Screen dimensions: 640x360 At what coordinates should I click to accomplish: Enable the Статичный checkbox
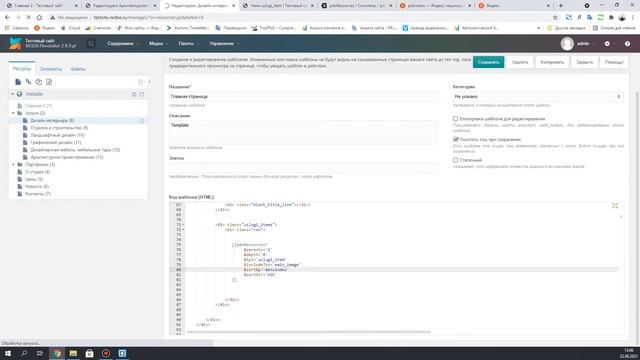click(456, 160)
